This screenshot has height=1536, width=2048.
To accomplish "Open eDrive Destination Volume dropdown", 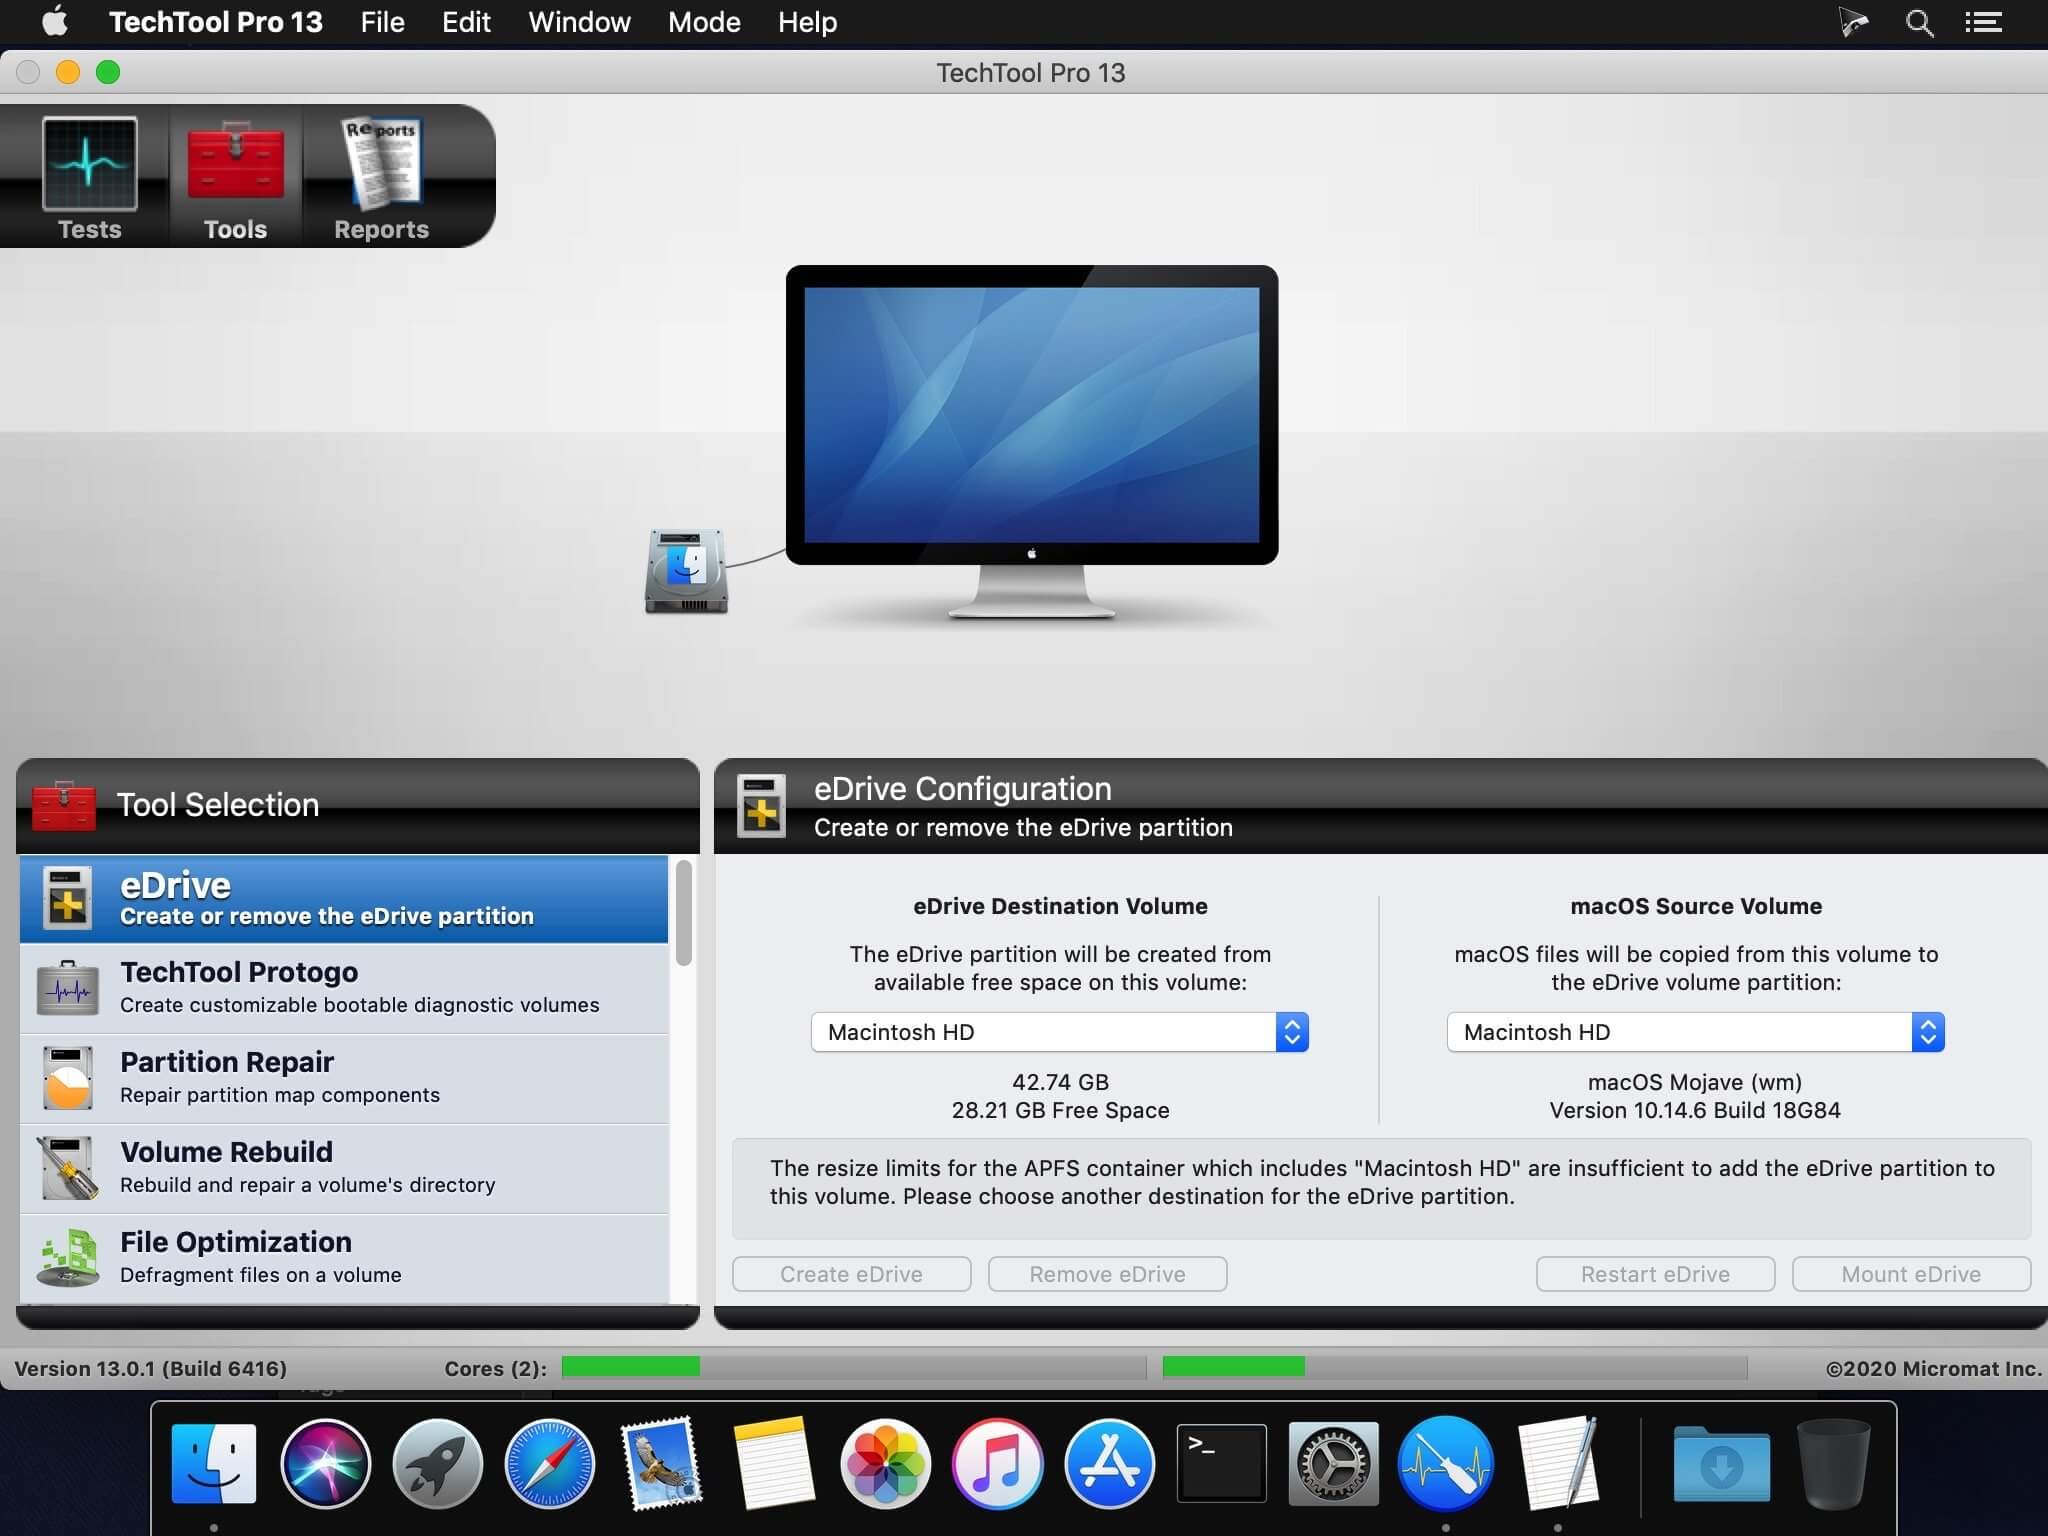I will 1059,1032.
